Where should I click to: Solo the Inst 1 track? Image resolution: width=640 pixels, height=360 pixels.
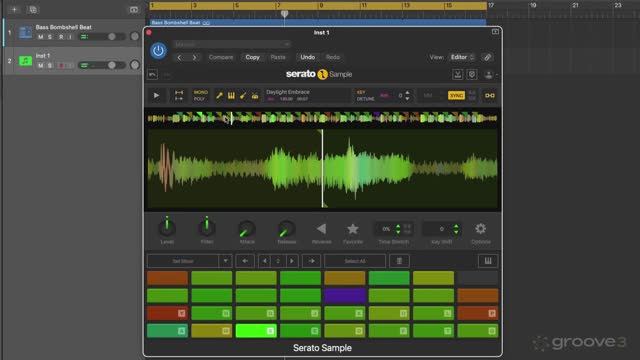50,65
